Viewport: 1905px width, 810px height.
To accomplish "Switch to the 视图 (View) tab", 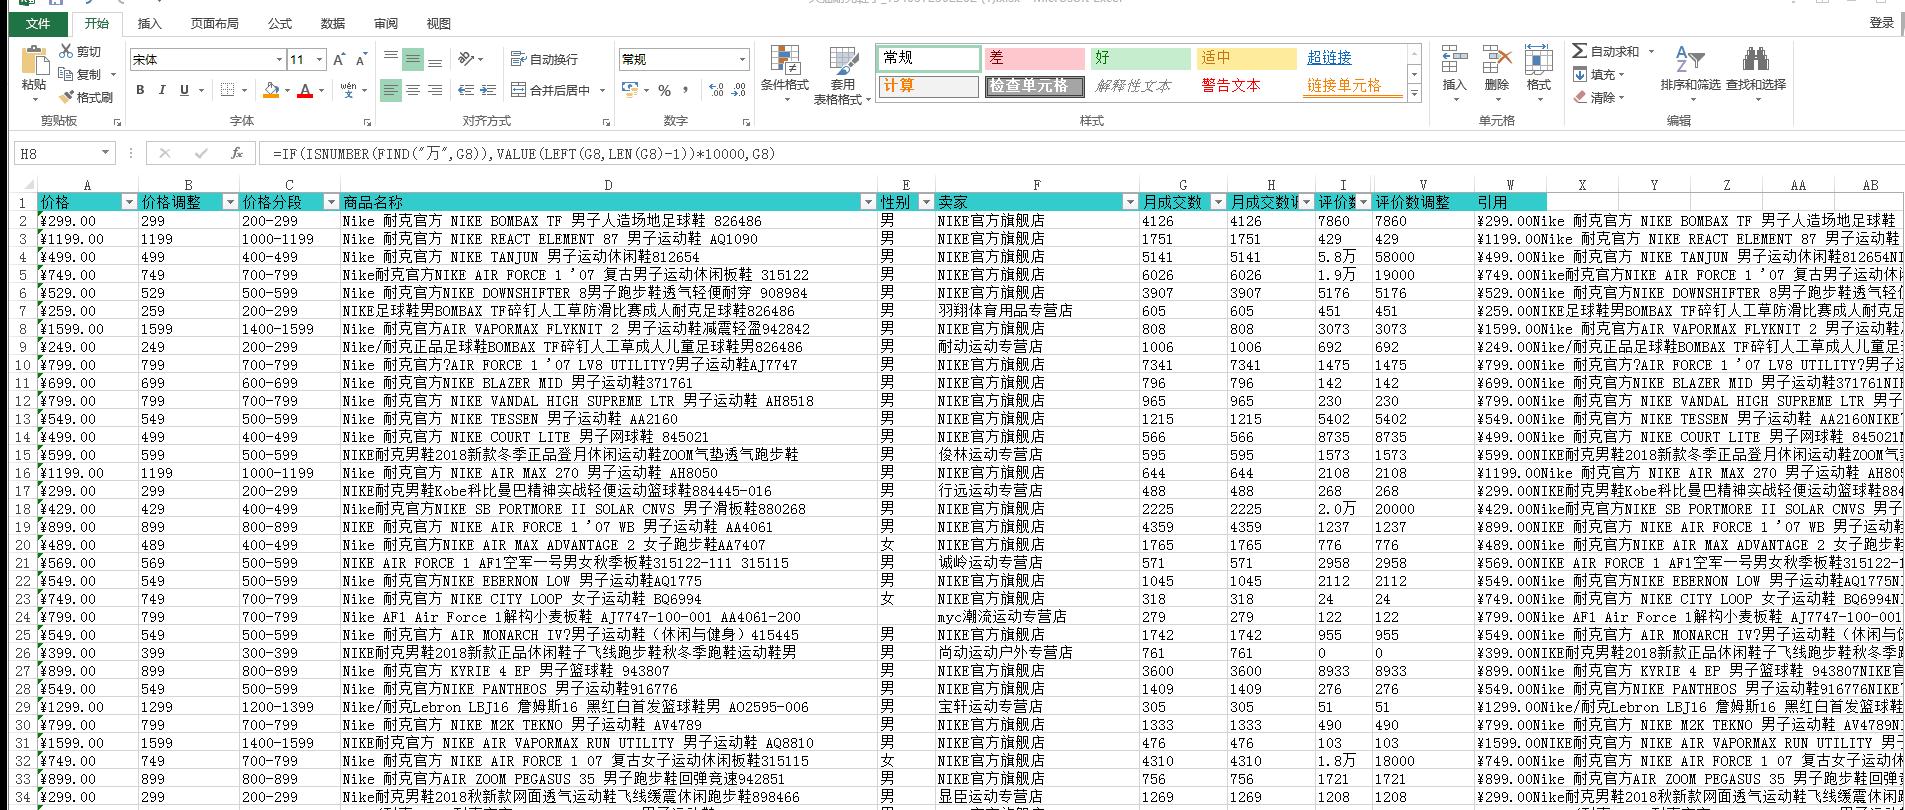I will click(438, 24).
